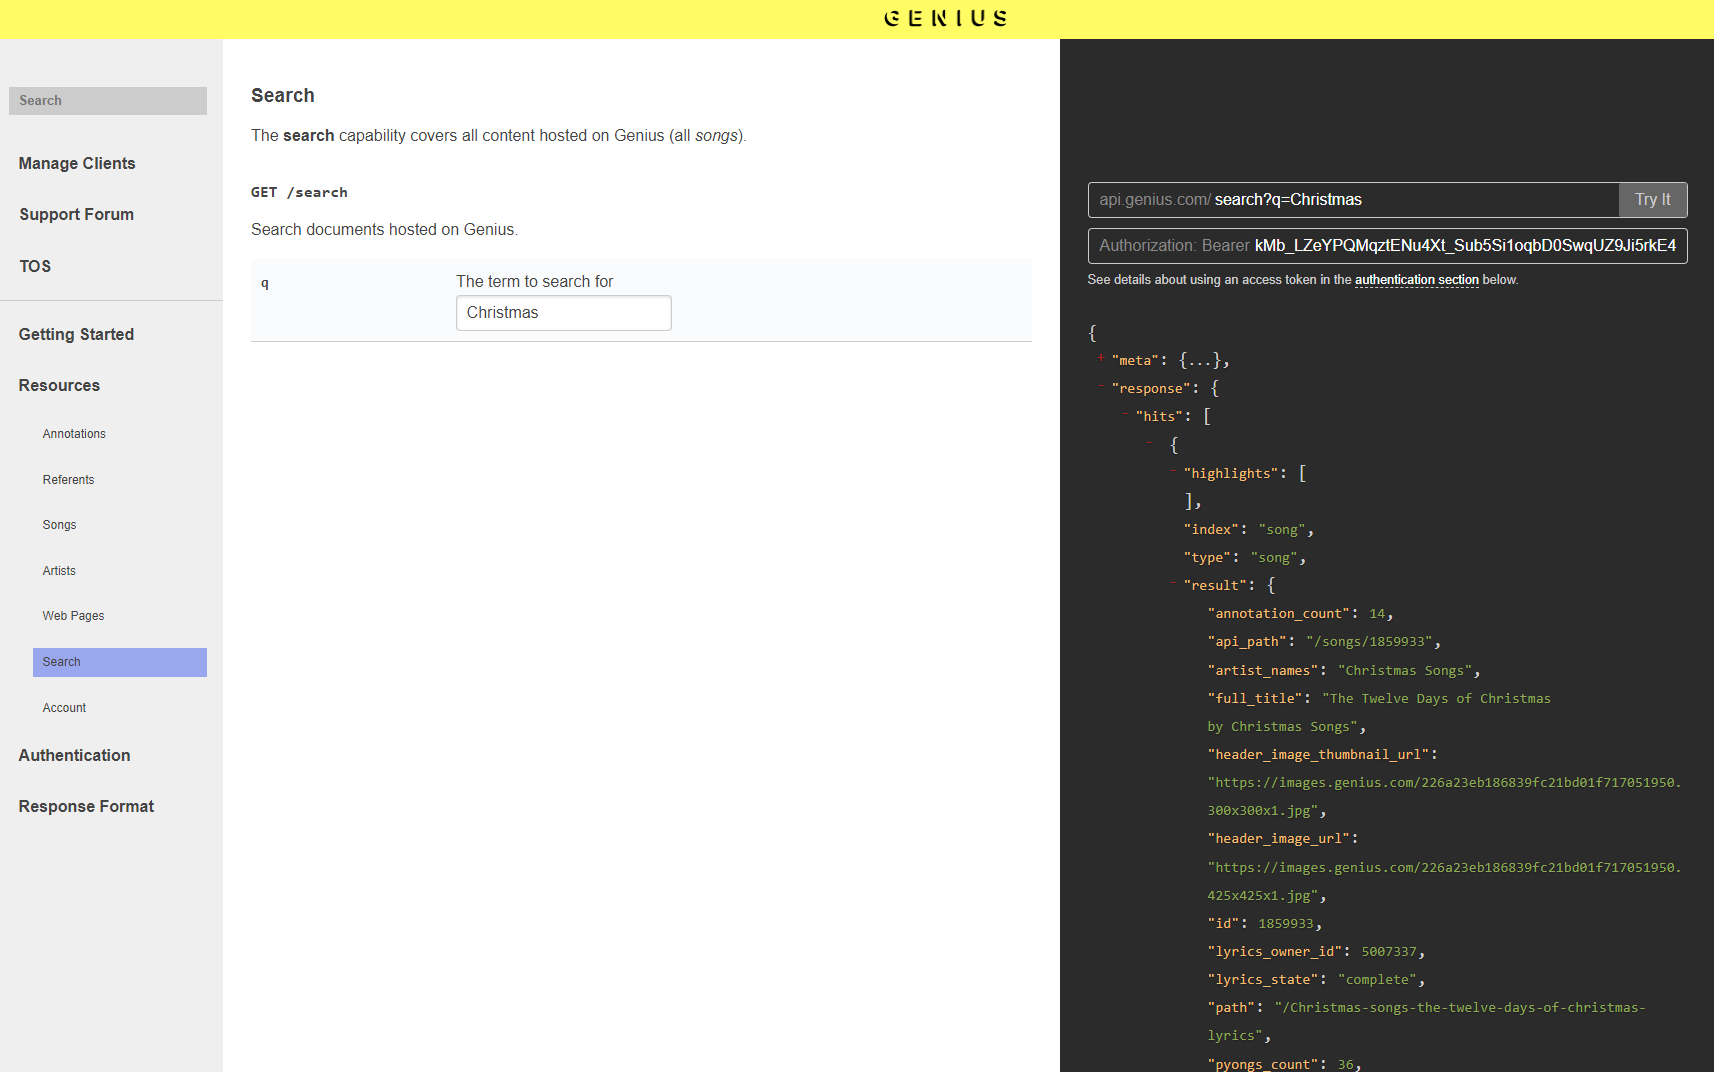Open the authentication section link
The width and height of the screenshot is (1714, 1072).
[1416, 280]
